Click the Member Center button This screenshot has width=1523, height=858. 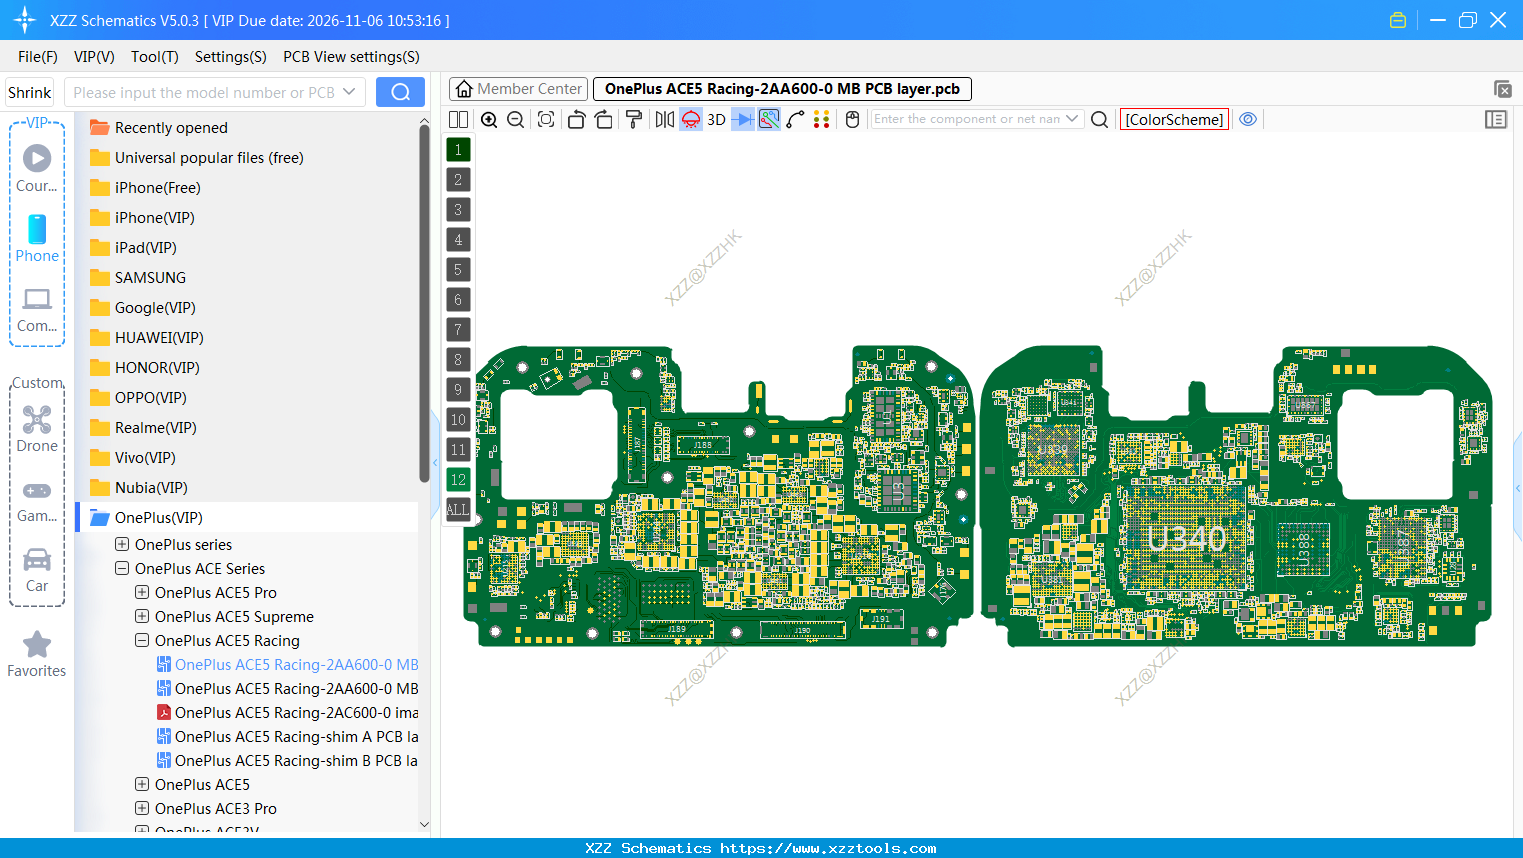coord(517,88)
